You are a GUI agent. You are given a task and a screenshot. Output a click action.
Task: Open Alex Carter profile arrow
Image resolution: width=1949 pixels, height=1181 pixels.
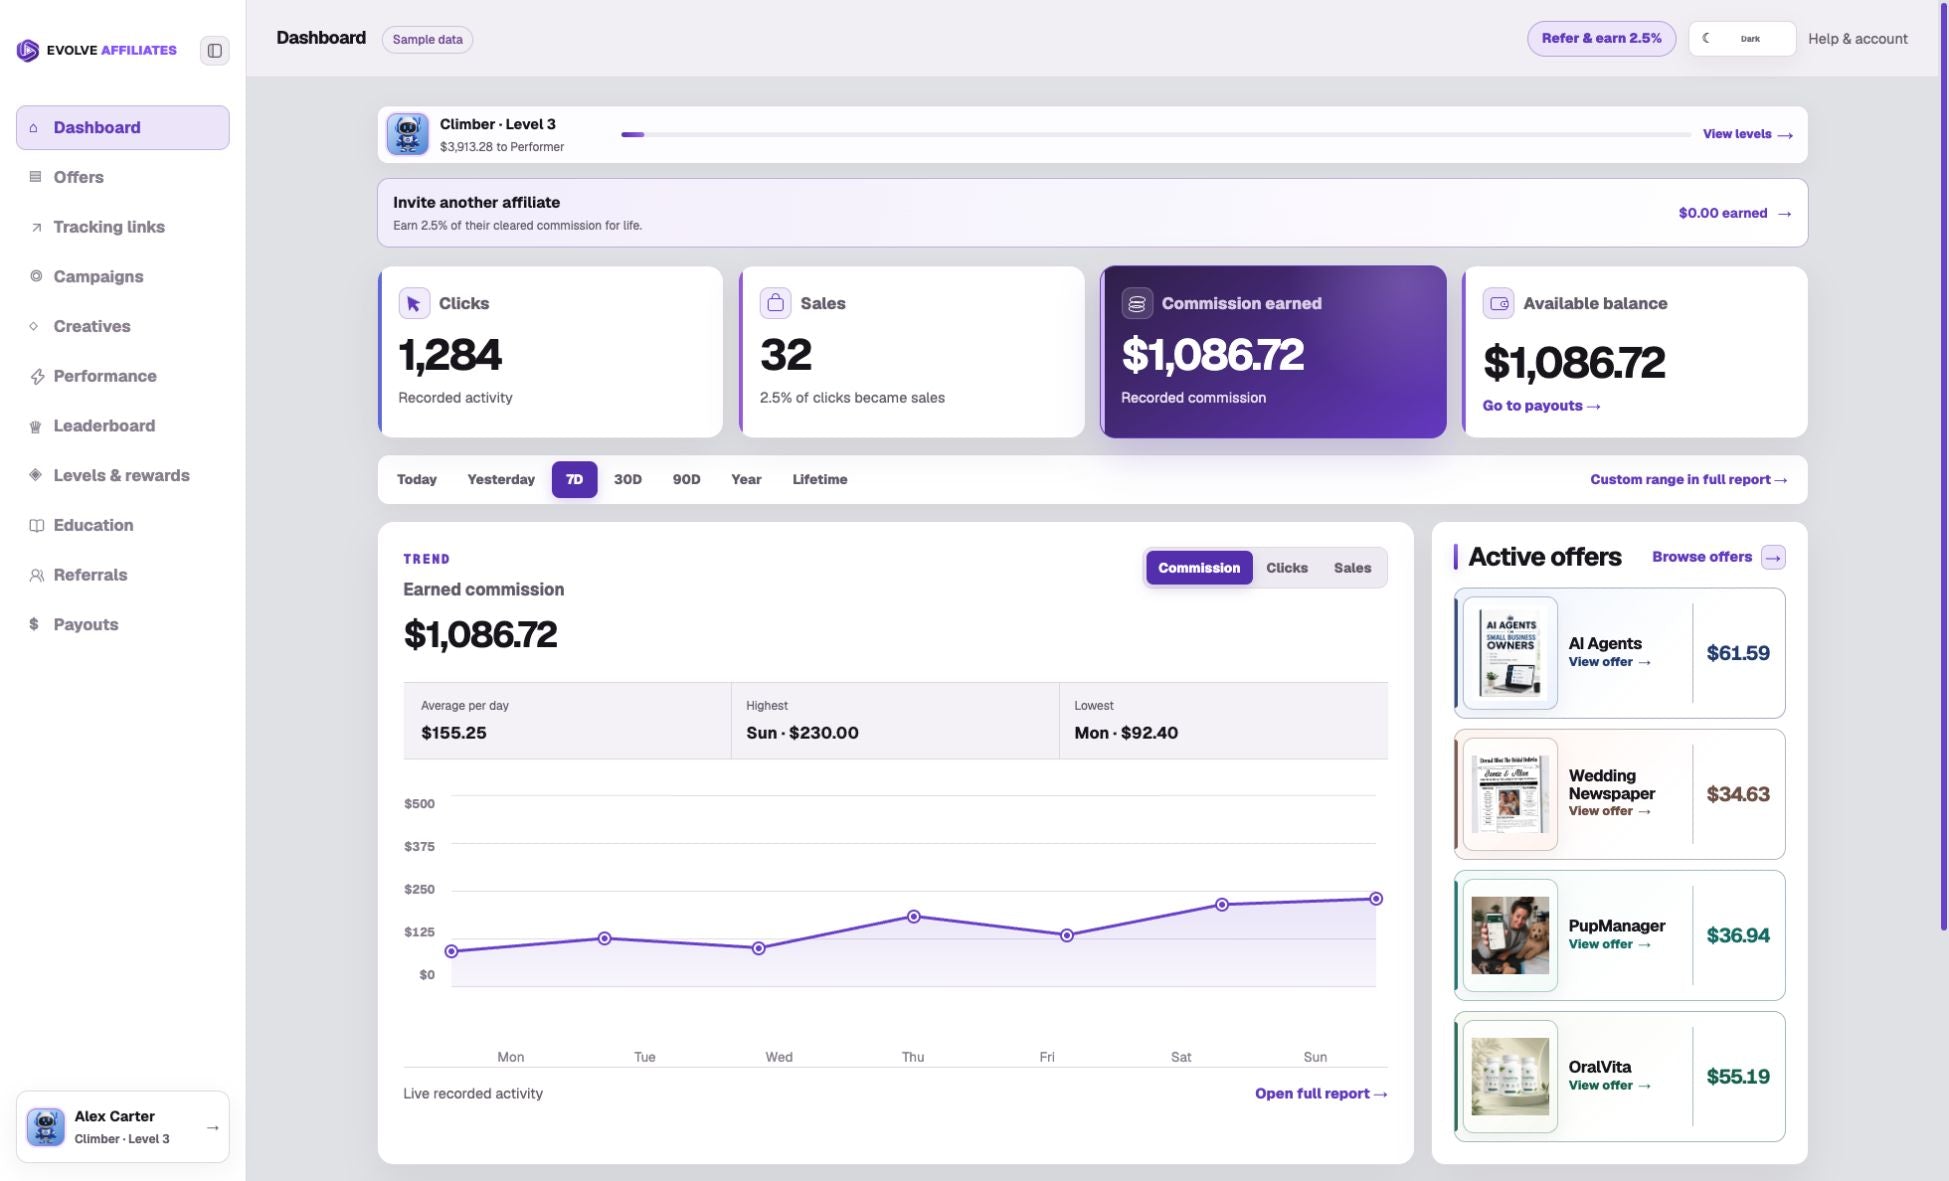coord(212,1127)
